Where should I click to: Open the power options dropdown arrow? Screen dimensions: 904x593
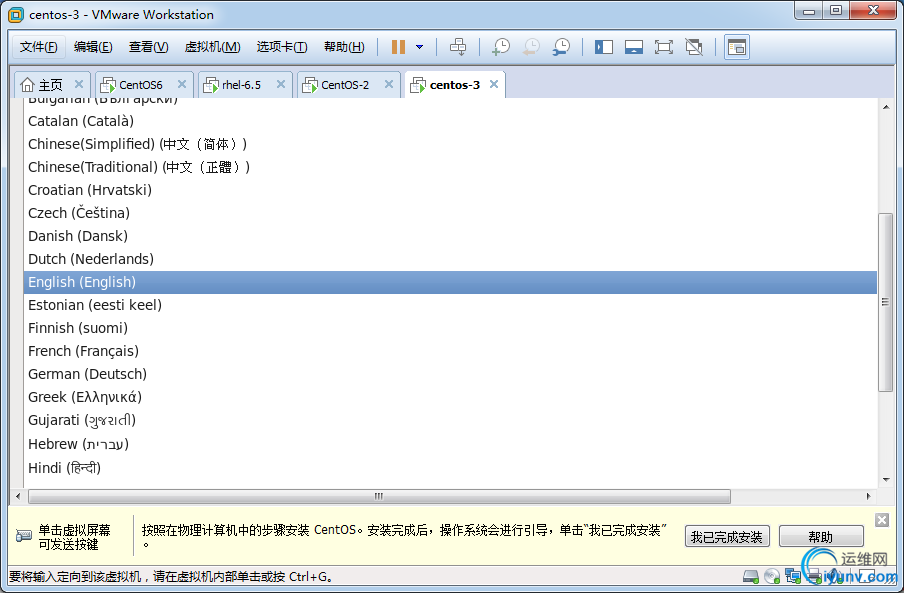(420, 47)
